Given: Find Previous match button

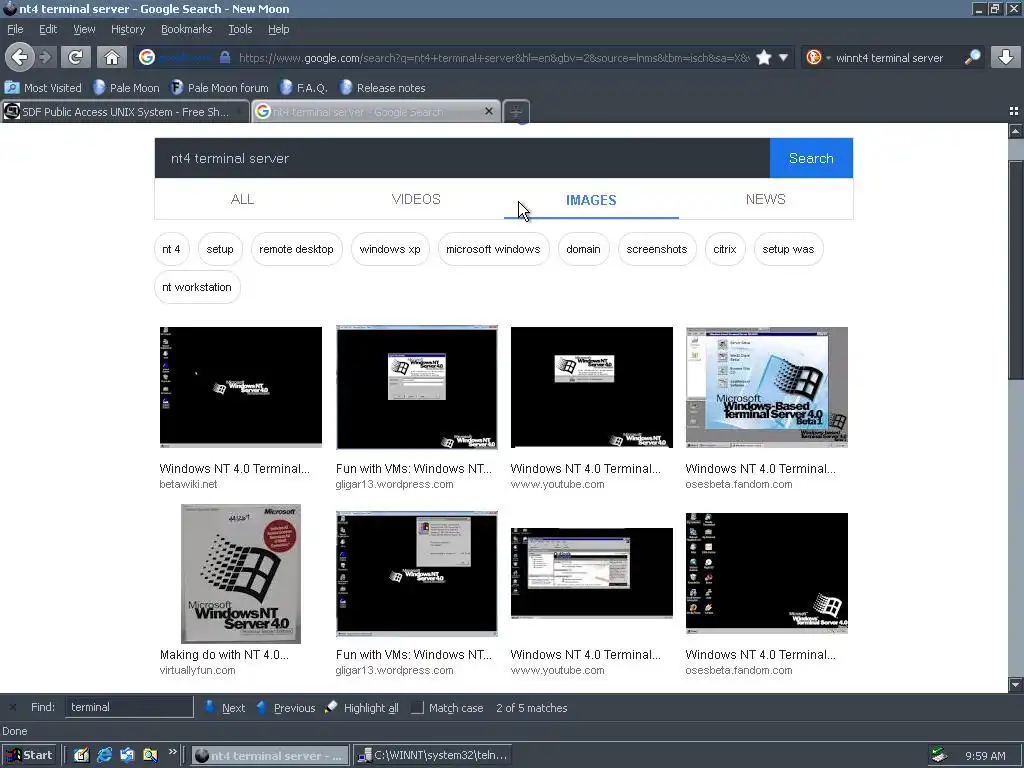Looking at the screenshot, I should click(286, 707).
